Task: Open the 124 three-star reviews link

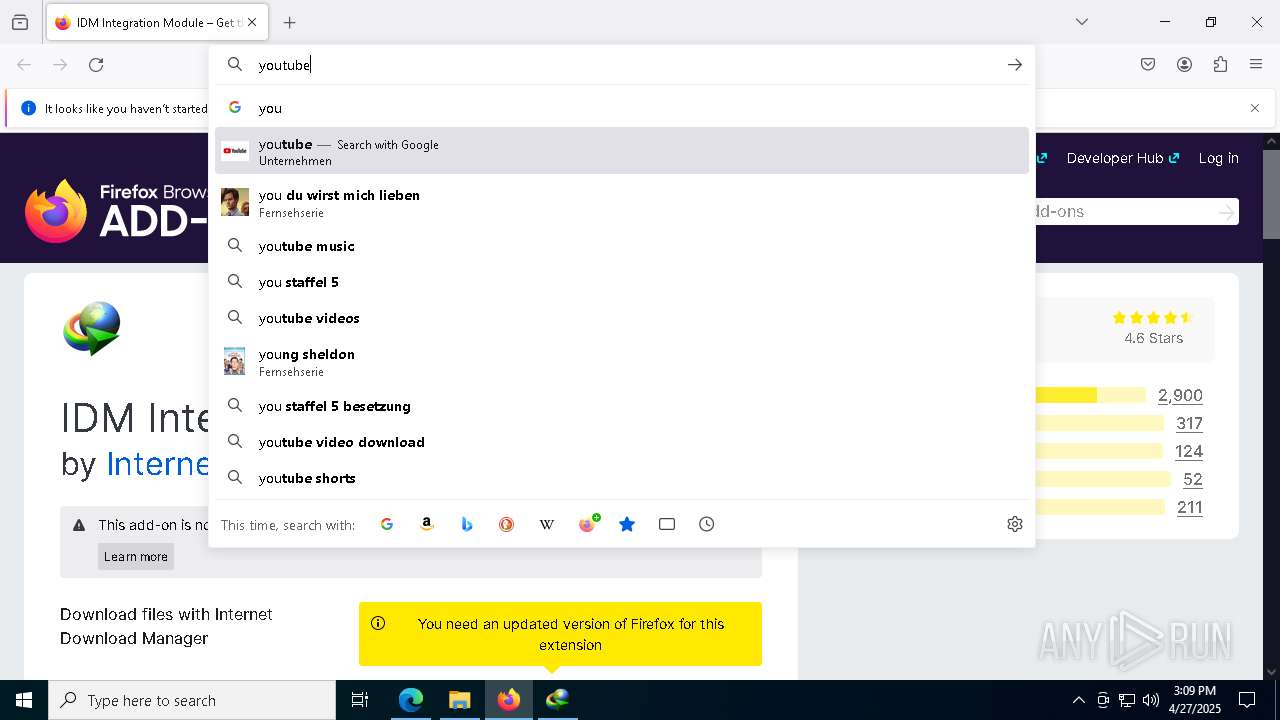Action: point(1189,451)
